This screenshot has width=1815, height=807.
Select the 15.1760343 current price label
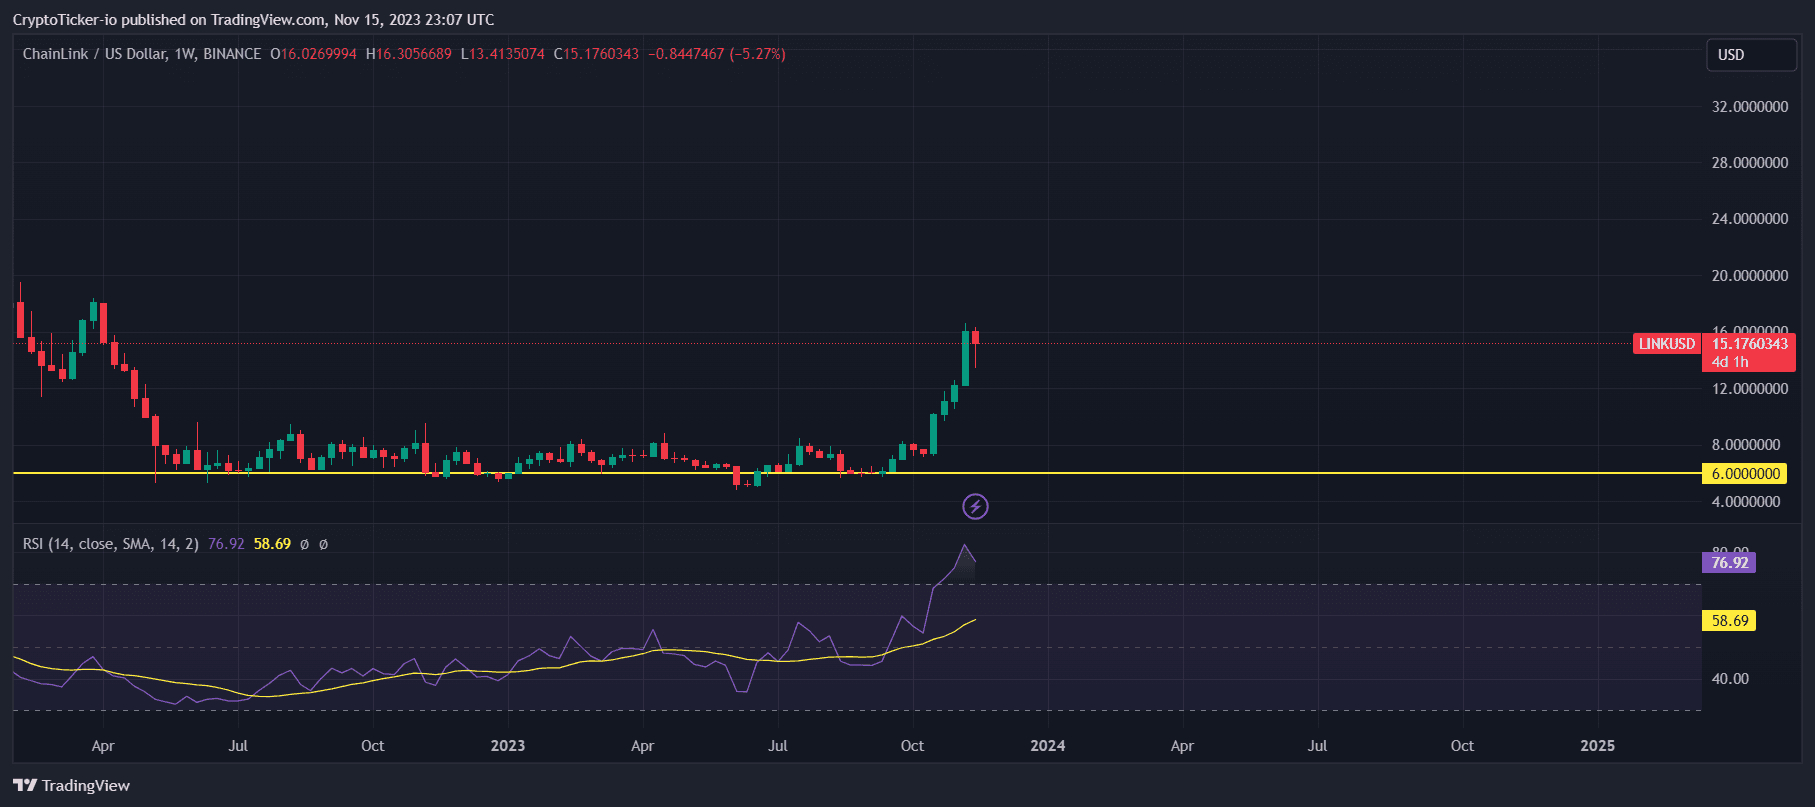point(1749,344)
